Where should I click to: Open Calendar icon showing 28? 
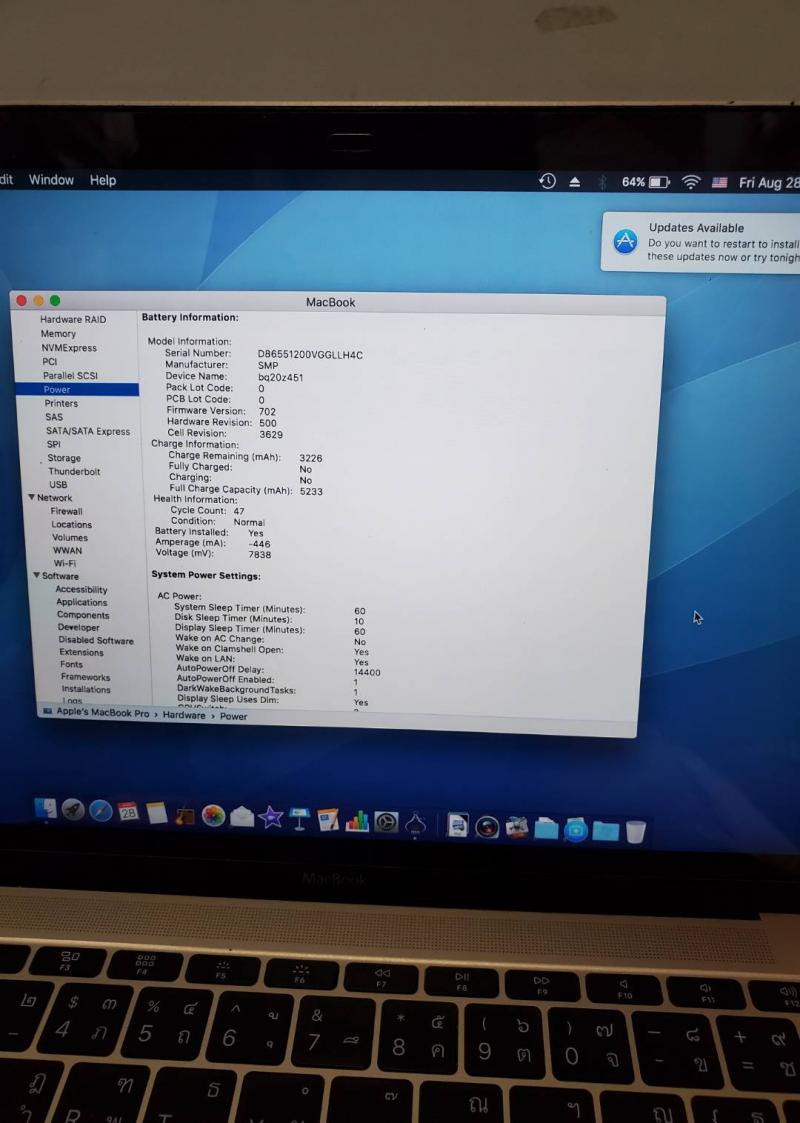[128, 811]
